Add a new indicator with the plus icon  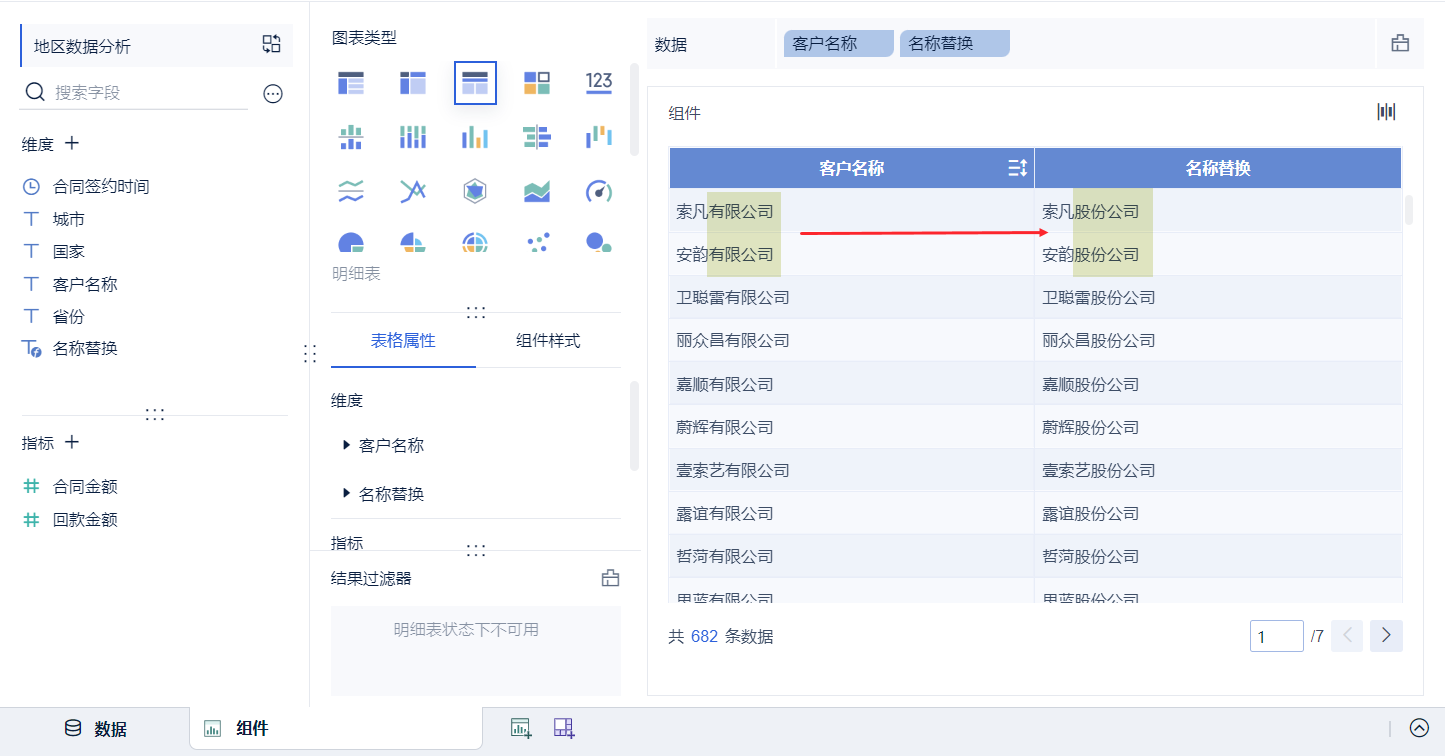point(72,442)
